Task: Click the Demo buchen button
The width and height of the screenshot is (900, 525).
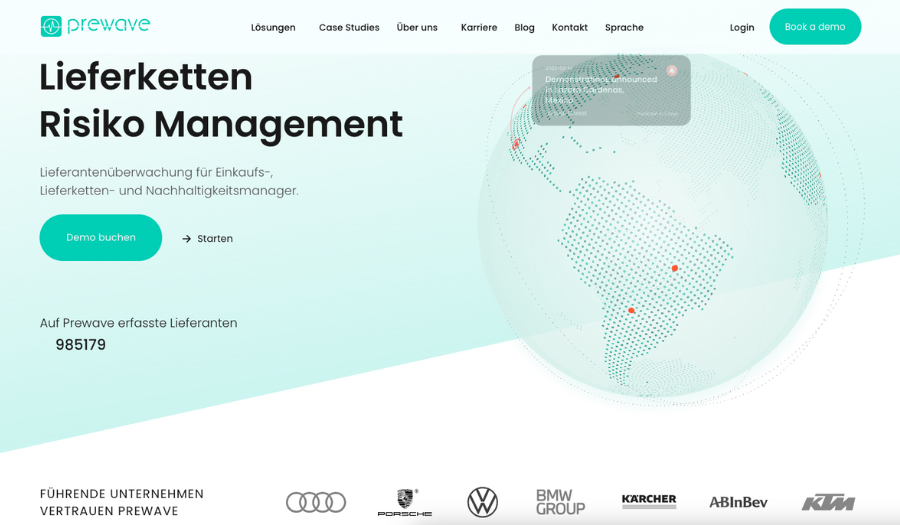Action: point(100,238)
